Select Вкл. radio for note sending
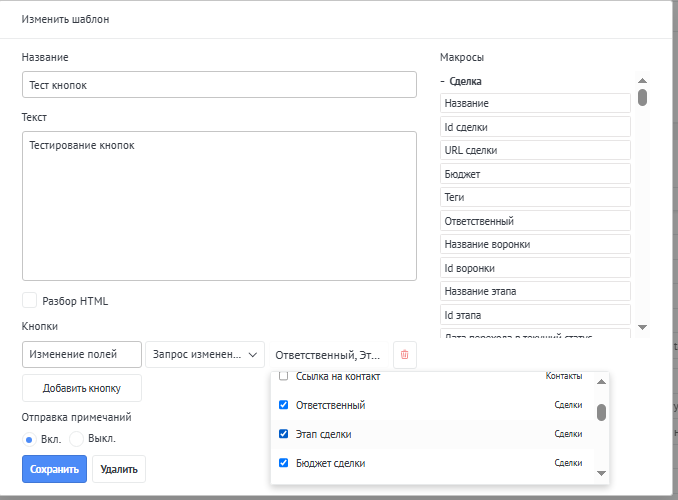Screen dimensions: 678x500 pyautogui.click(x=29, y=439)
